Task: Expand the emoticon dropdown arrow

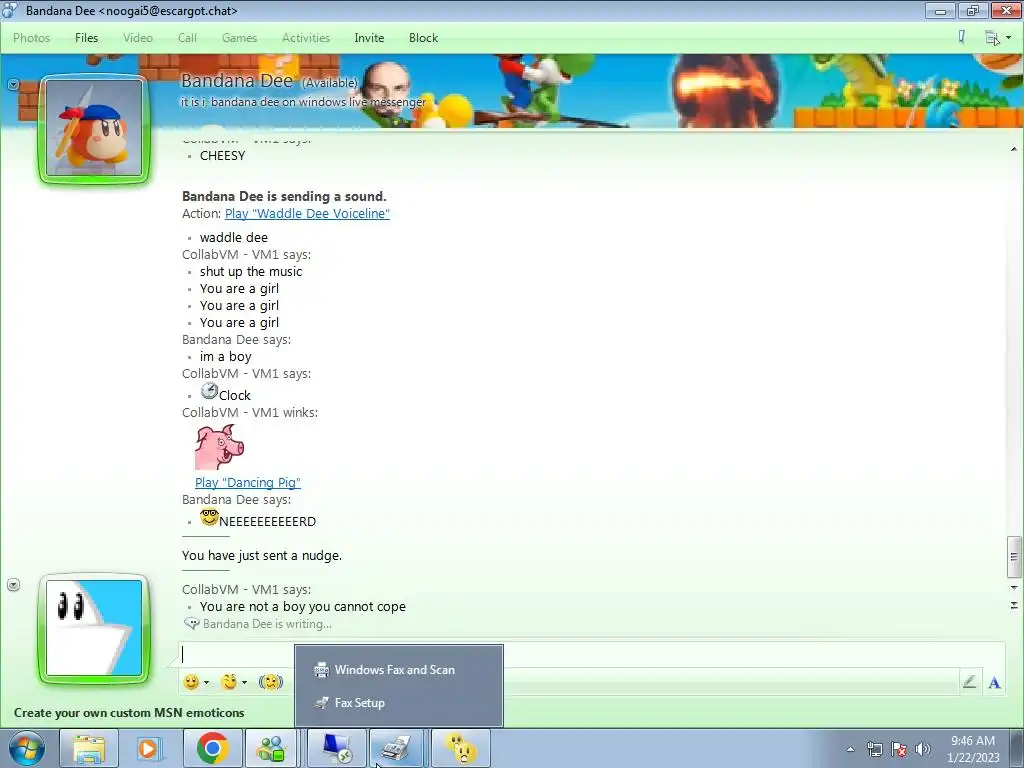Action: 206,682
